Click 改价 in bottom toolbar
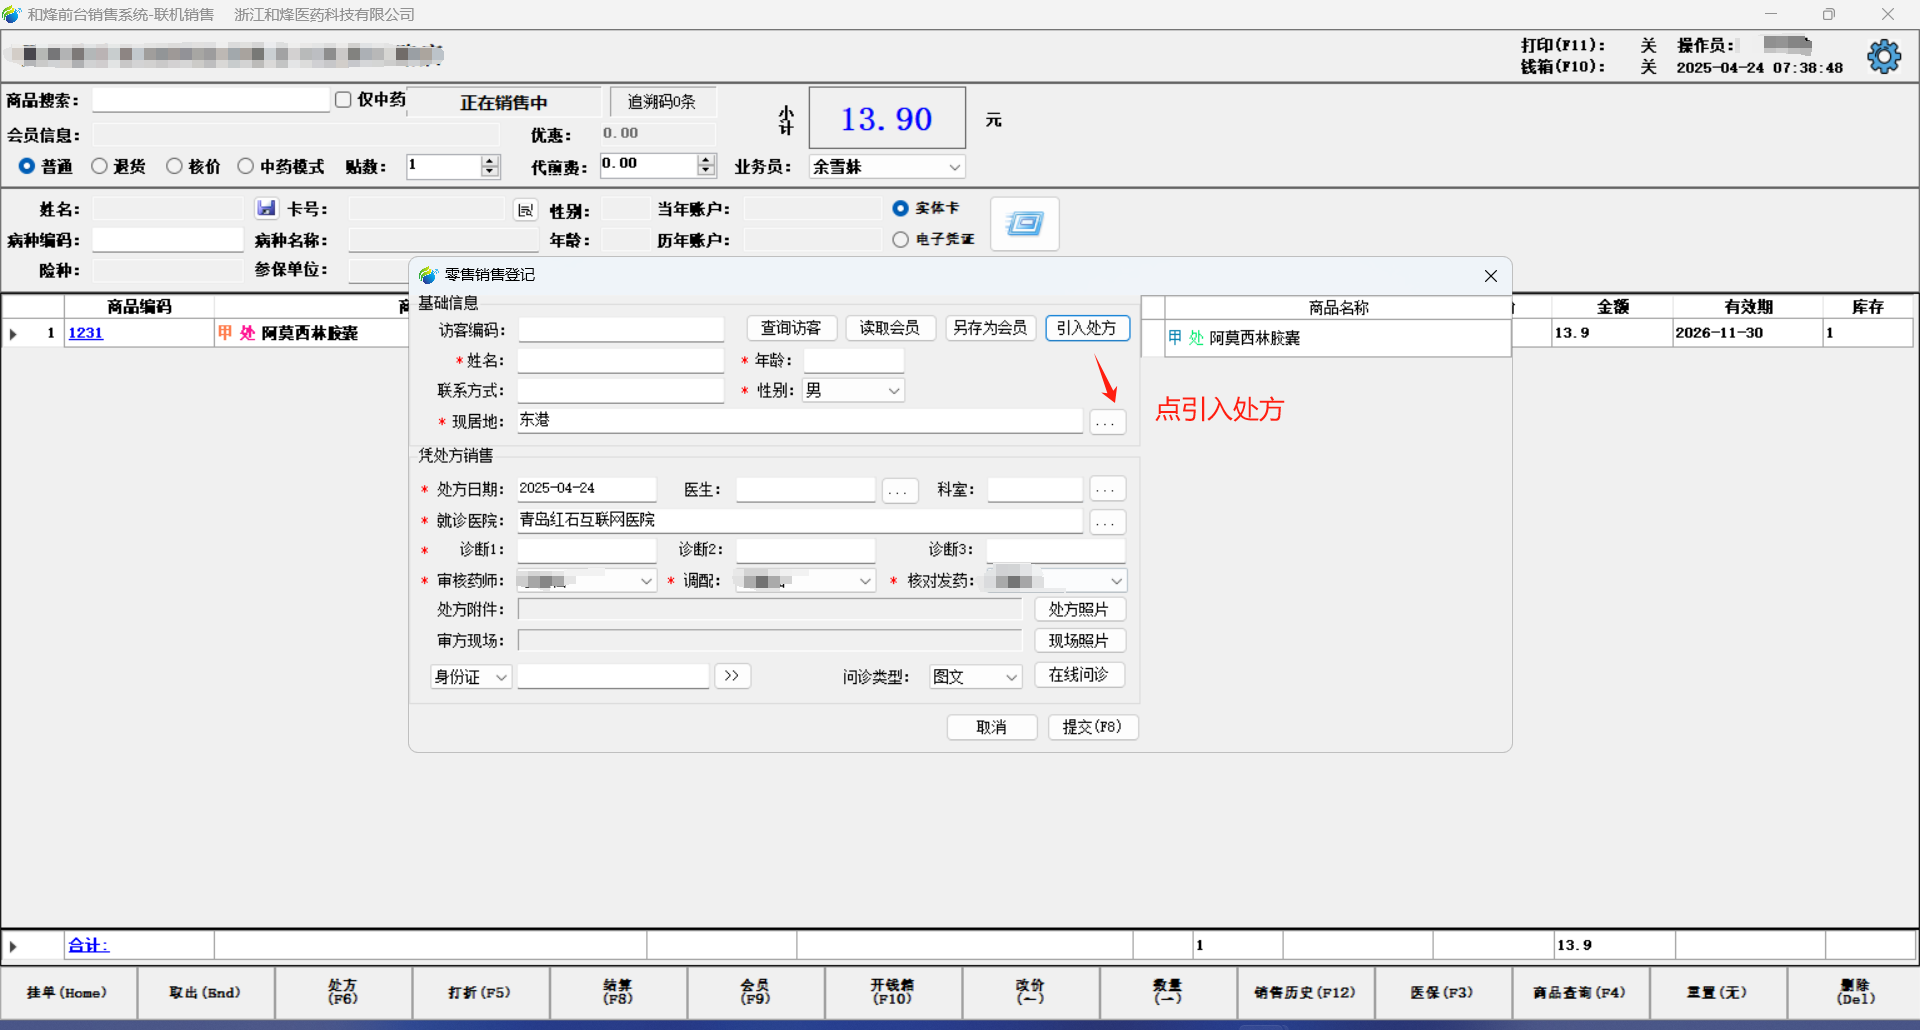Viewport: 1920px width, 1030px height. (1030, 993)
